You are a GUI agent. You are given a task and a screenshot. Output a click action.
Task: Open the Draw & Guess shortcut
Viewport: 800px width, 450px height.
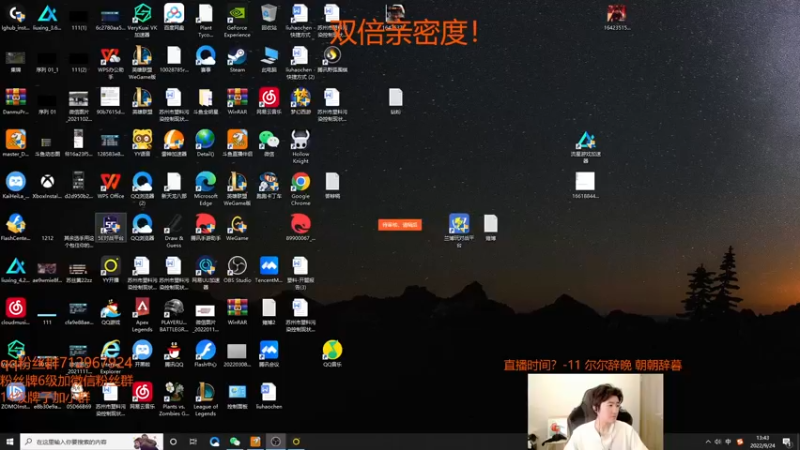coord(173,231)
